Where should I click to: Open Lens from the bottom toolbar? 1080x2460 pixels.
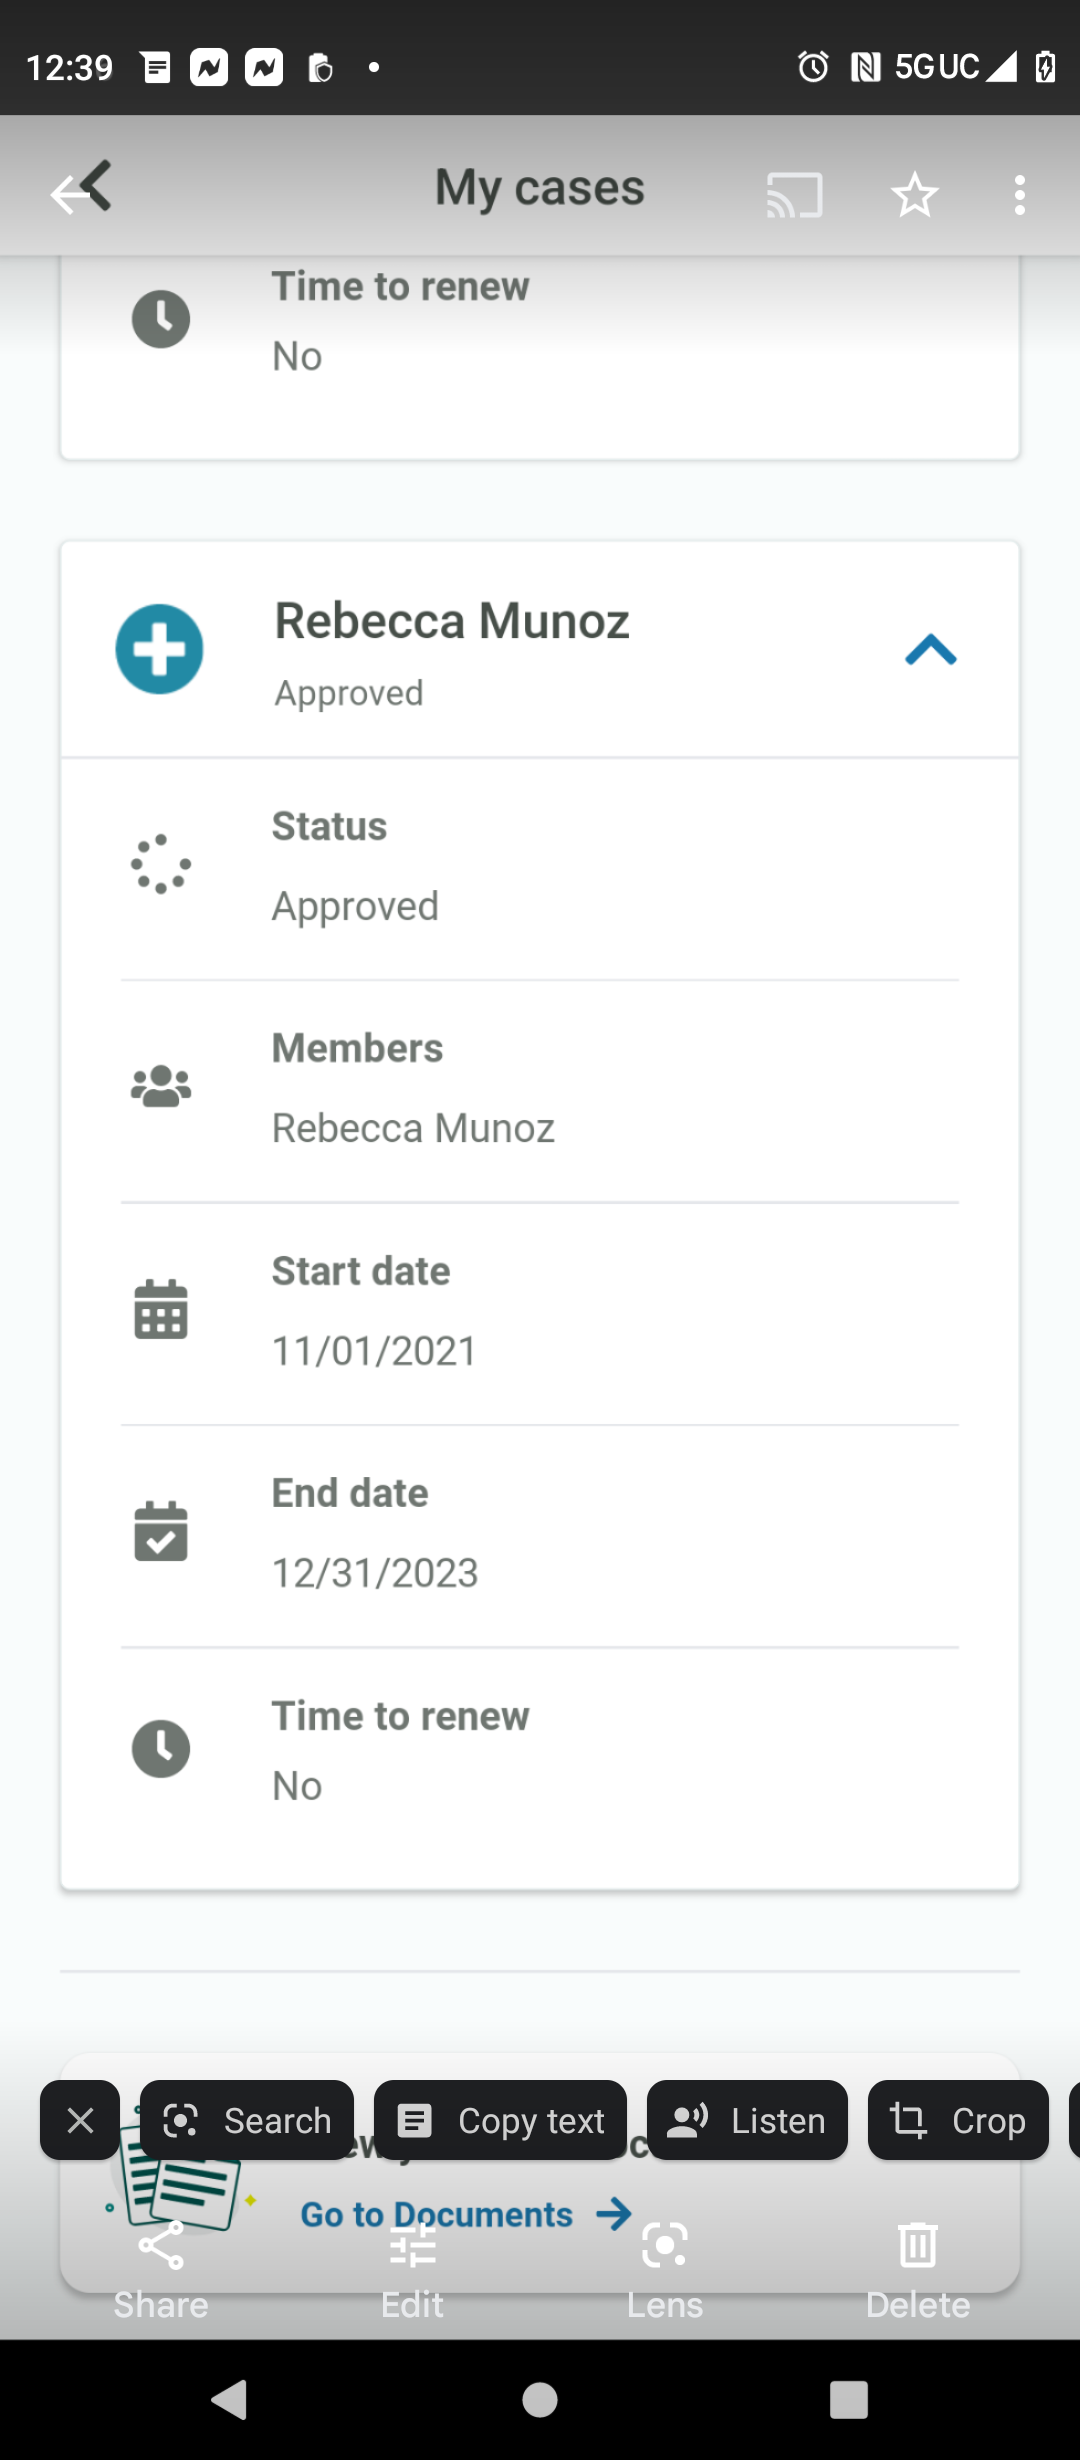tap(665, 2270)
